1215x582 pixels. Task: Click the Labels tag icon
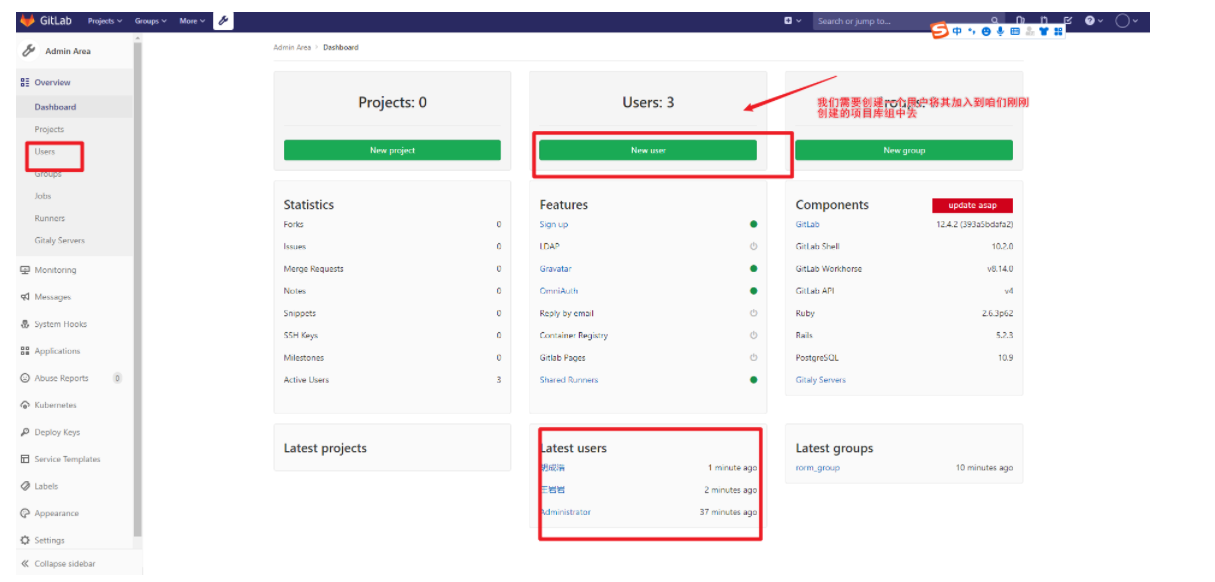tap(25, 486)
